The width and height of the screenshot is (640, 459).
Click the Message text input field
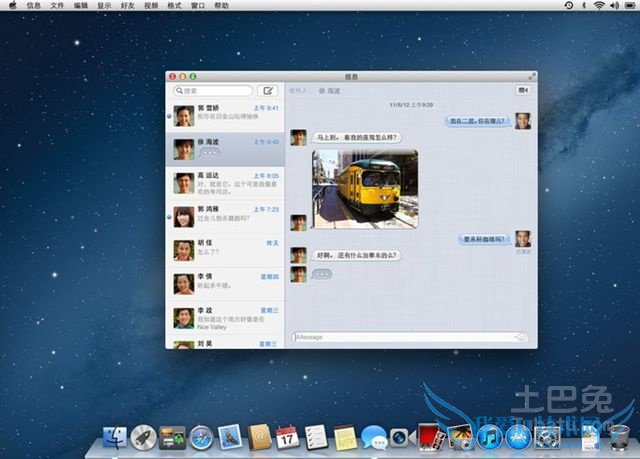(x=400, y=337)
